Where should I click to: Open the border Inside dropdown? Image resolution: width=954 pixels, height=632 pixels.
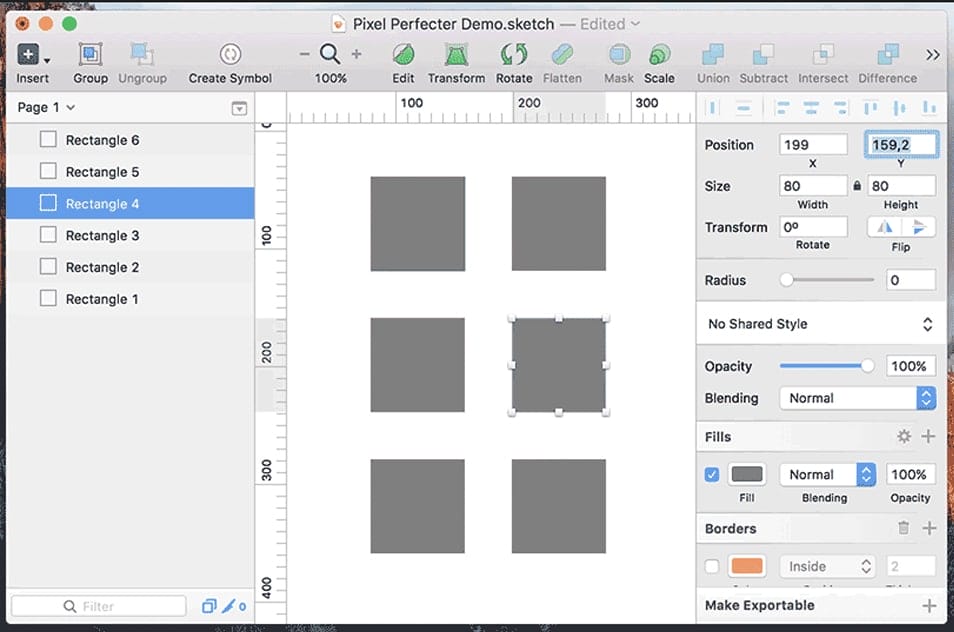(827, 566)
